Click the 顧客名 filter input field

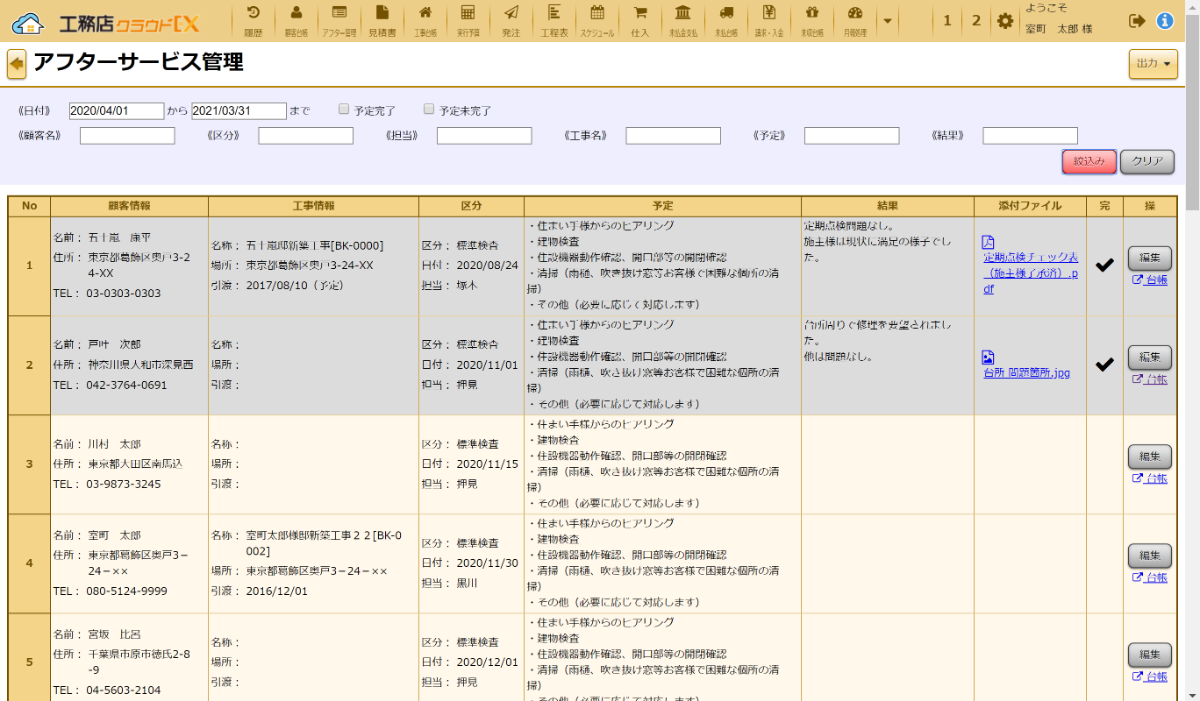(x=127, y=136)
